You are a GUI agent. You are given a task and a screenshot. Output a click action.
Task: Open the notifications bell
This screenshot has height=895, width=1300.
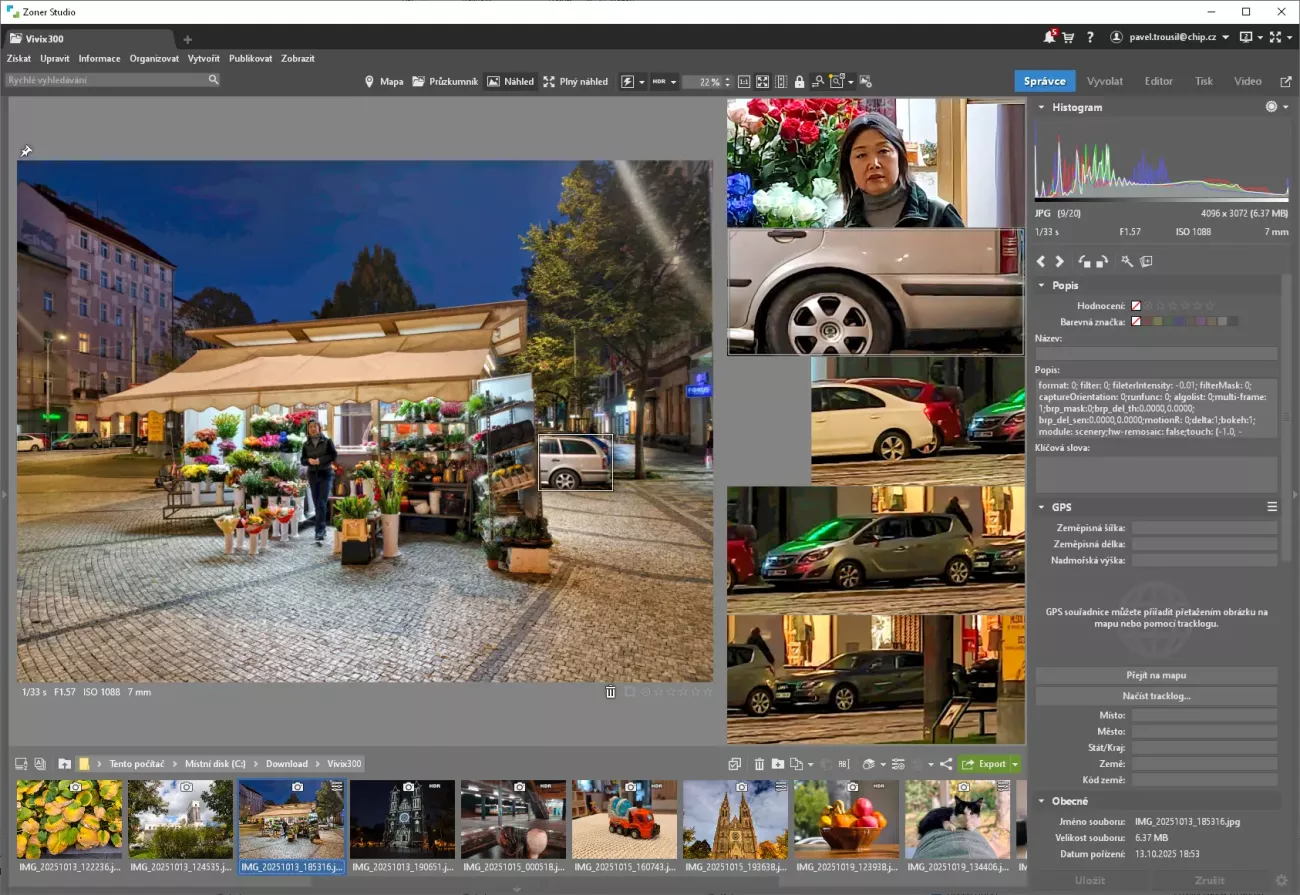point(1049,37)
